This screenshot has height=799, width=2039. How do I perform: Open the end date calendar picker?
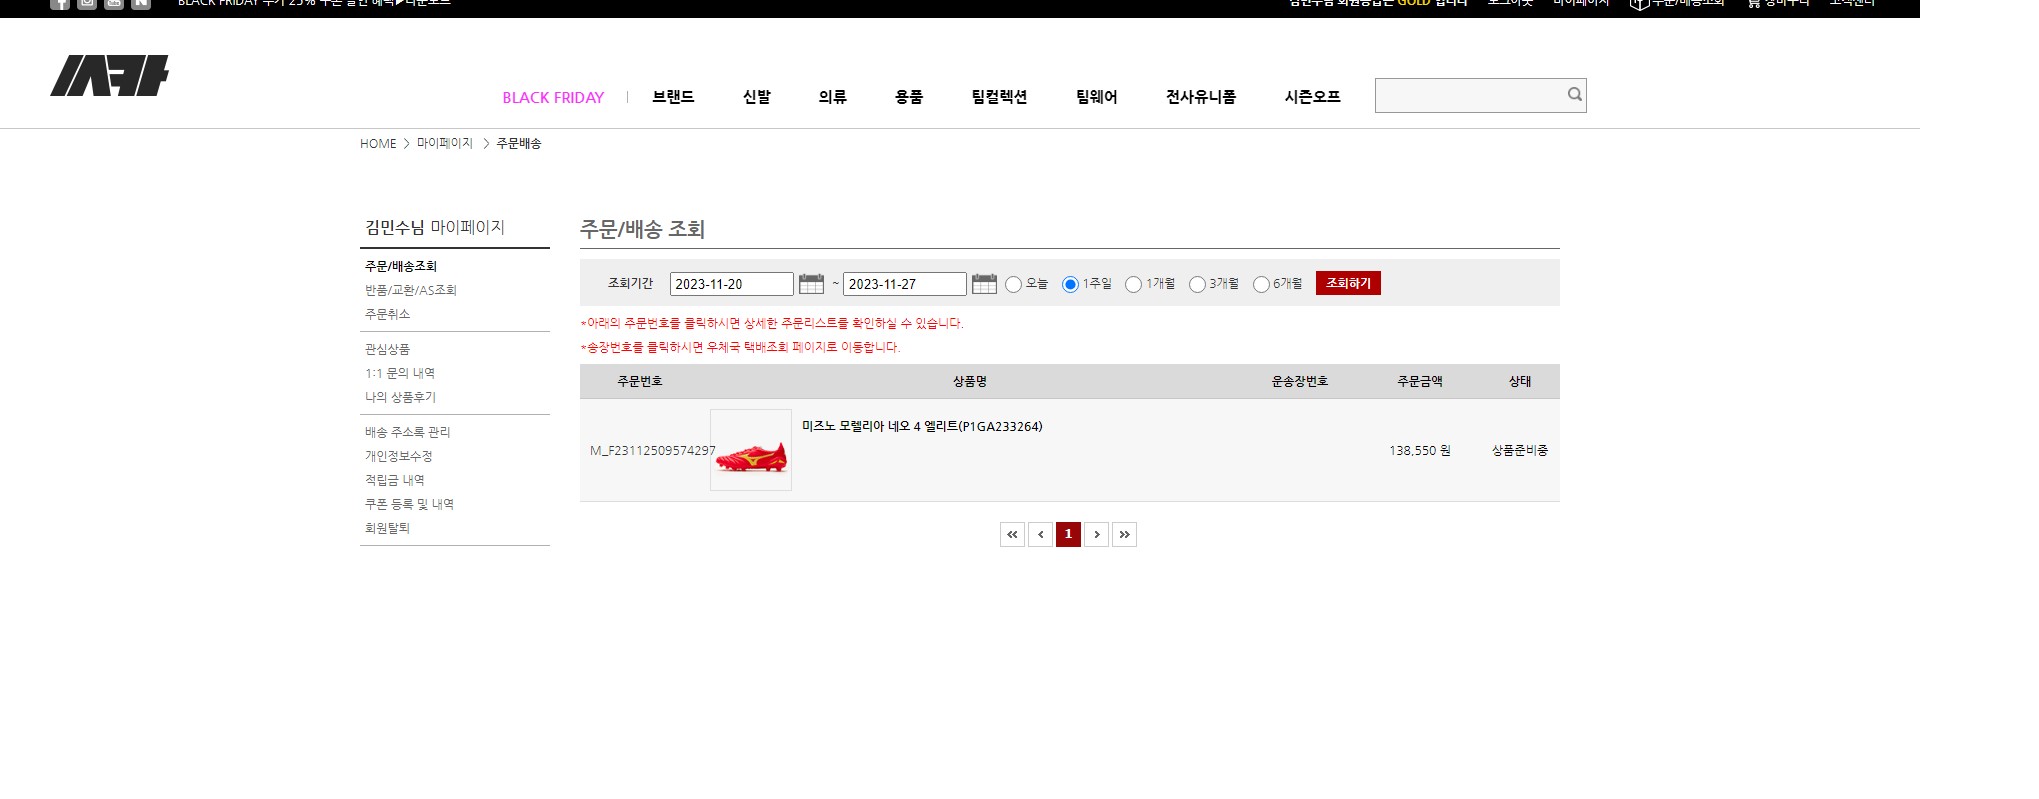(984, 284)
